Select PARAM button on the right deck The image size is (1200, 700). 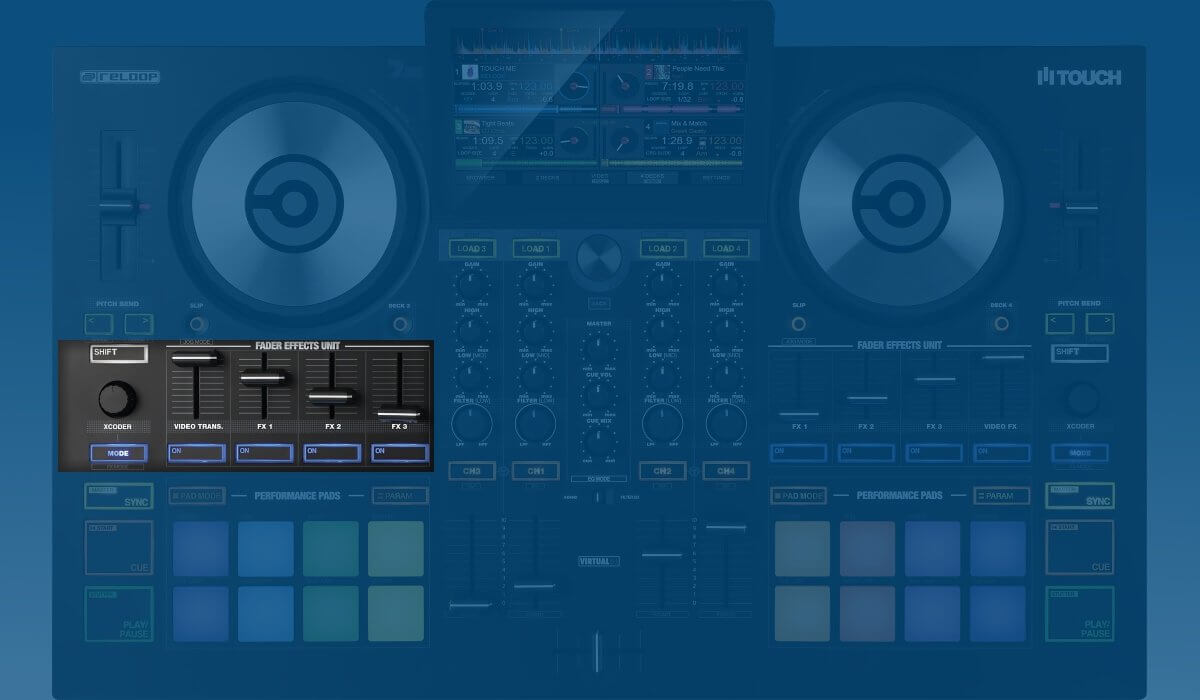pyautogui.click(x=1003, y=495)
